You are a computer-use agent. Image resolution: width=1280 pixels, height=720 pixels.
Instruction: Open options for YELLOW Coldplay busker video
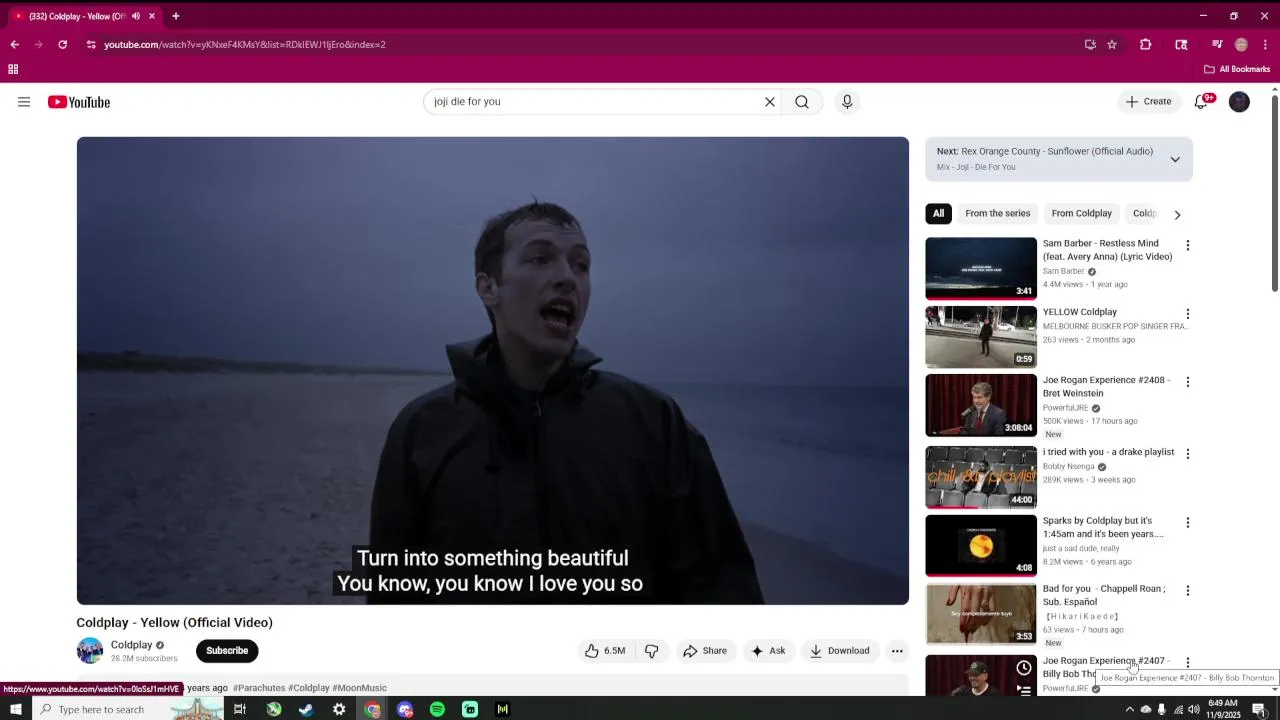point(1188,314)
